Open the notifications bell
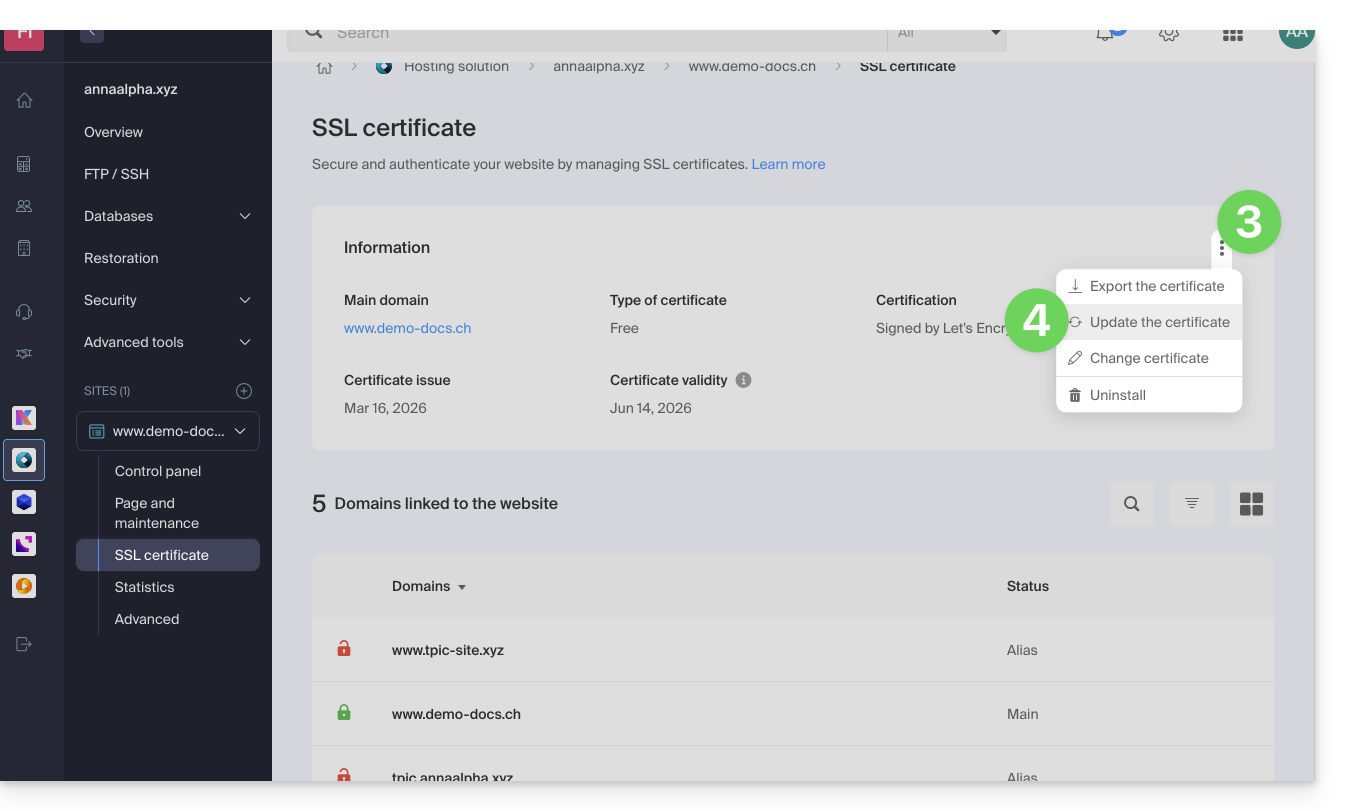 click(x=1105, y=34)
